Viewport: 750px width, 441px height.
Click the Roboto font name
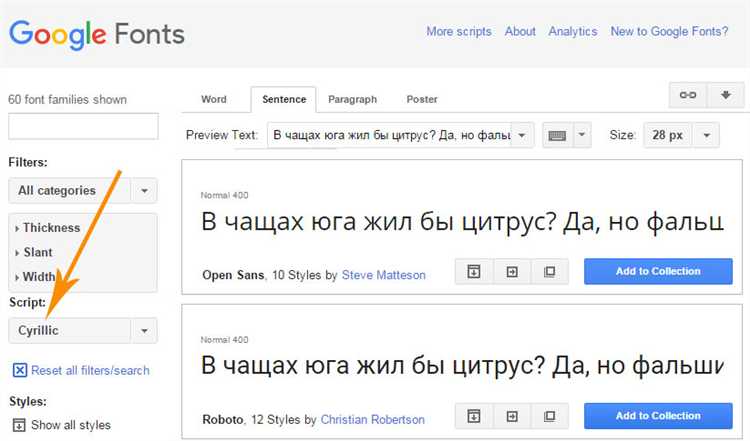[223, 420]
